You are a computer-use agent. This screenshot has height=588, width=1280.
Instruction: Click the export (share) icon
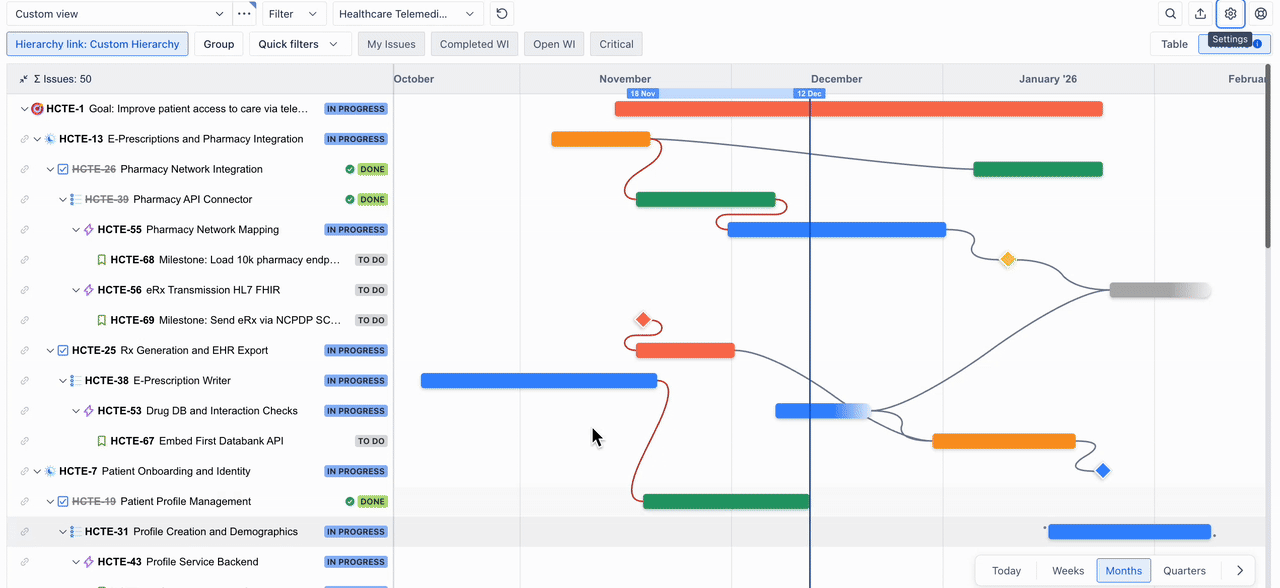[x=1202, y=14]
